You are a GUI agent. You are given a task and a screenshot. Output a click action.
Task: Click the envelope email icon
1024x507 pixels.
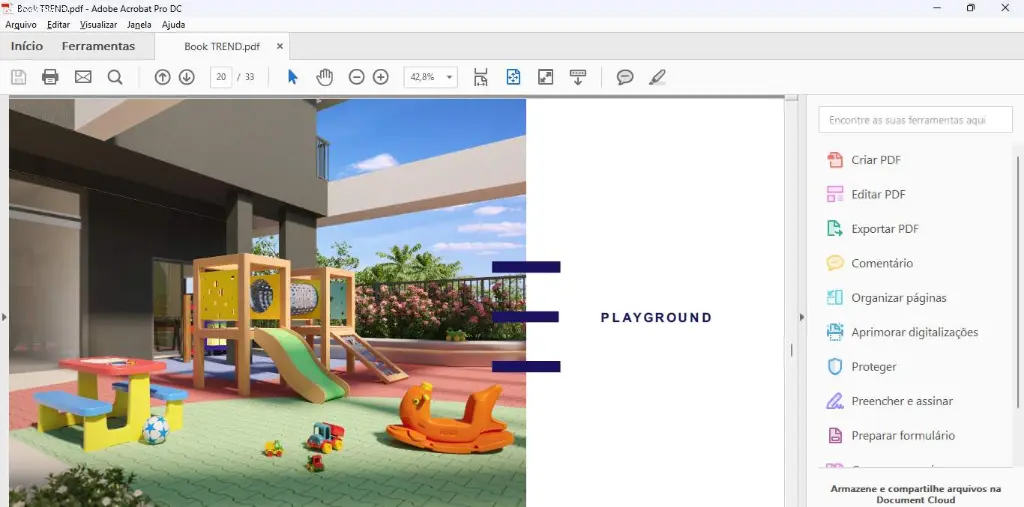[x=83, y=77]
